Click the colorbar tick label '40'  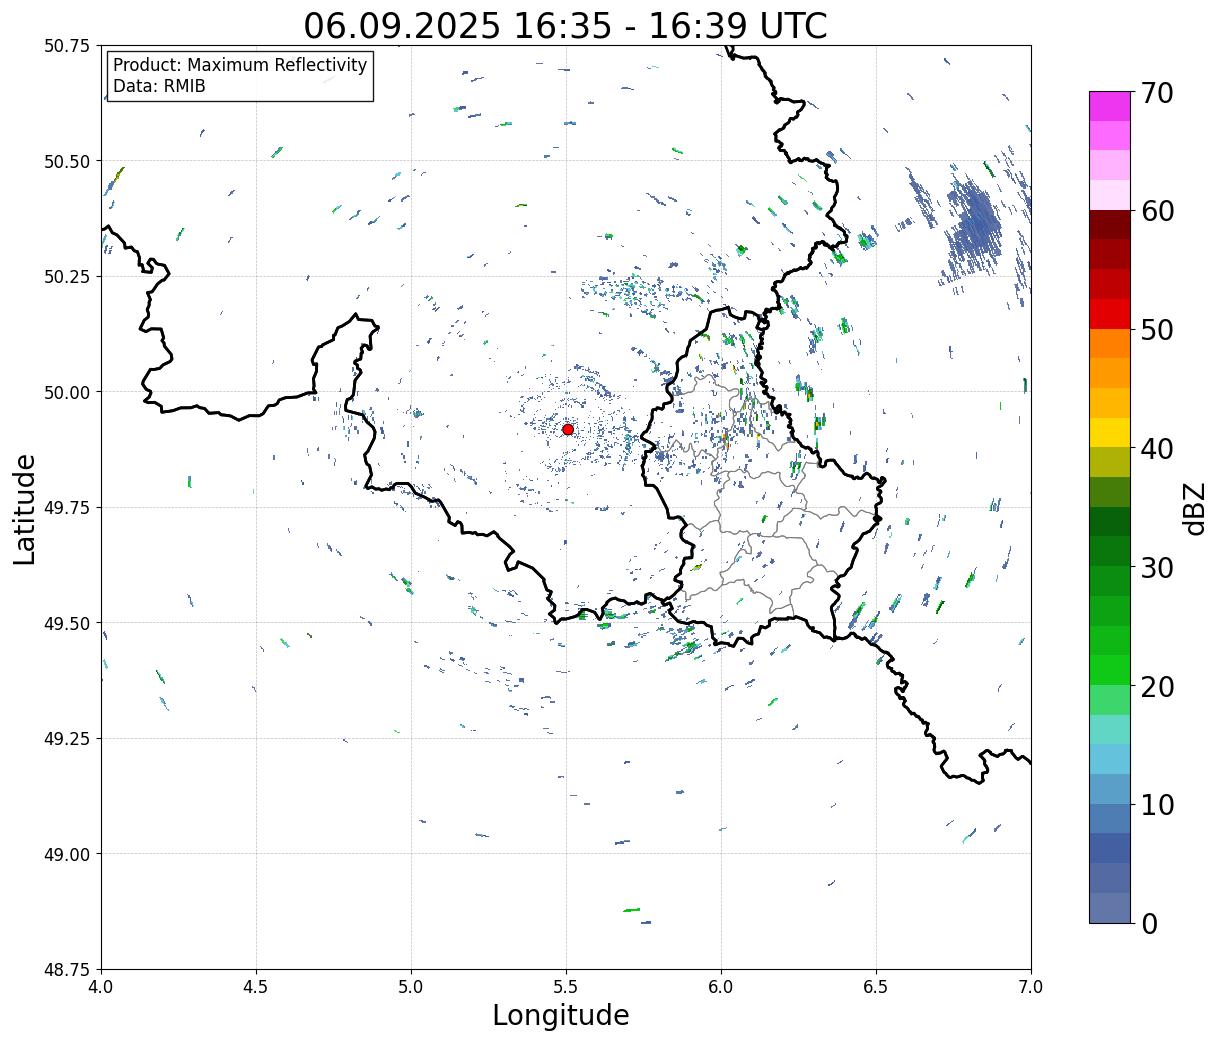coord(1156,449)
